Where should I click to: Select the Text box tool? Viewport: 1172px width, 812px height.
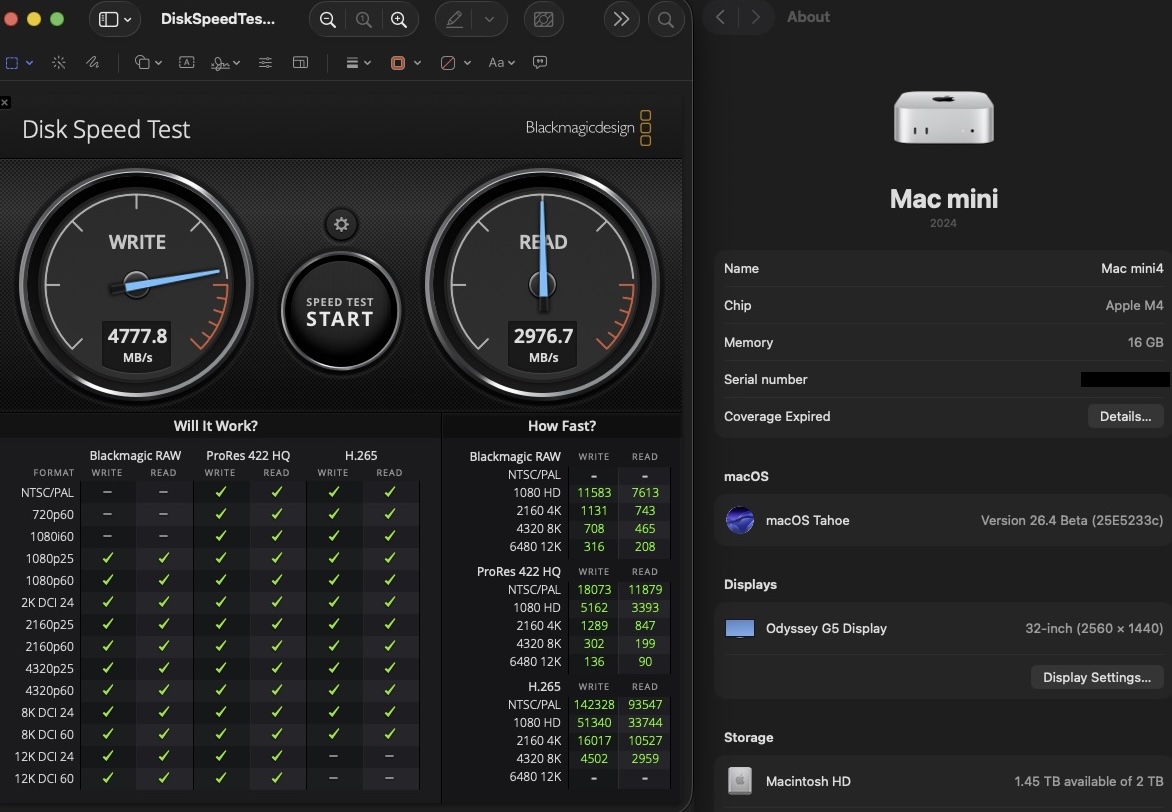[187, 63]
